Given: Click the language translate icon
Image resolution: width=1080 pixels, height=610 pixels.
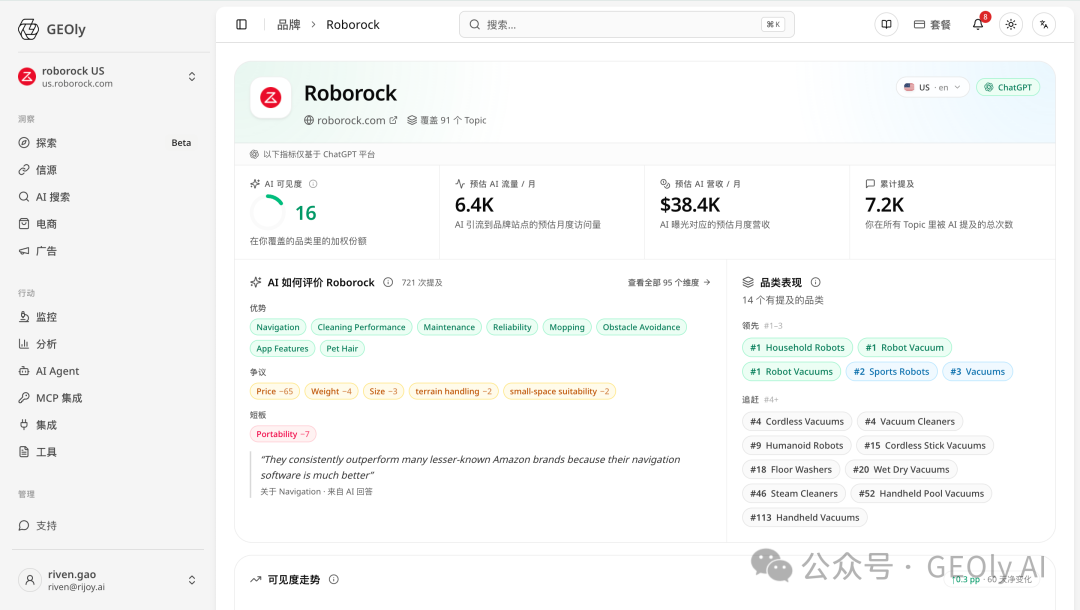Looking at the screenshot, I should 1044,25.
